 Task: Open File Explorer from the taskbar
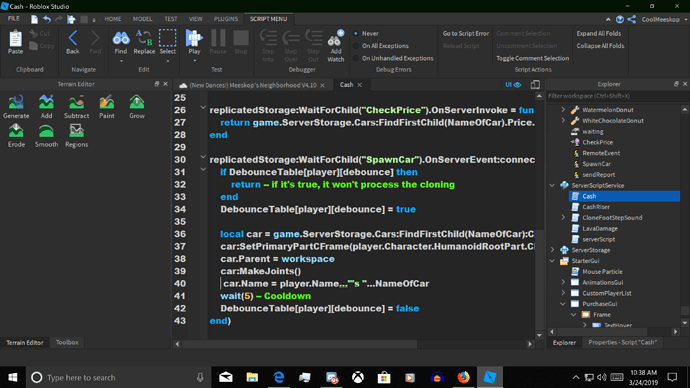pyautogui.click(x=252, y=377)
